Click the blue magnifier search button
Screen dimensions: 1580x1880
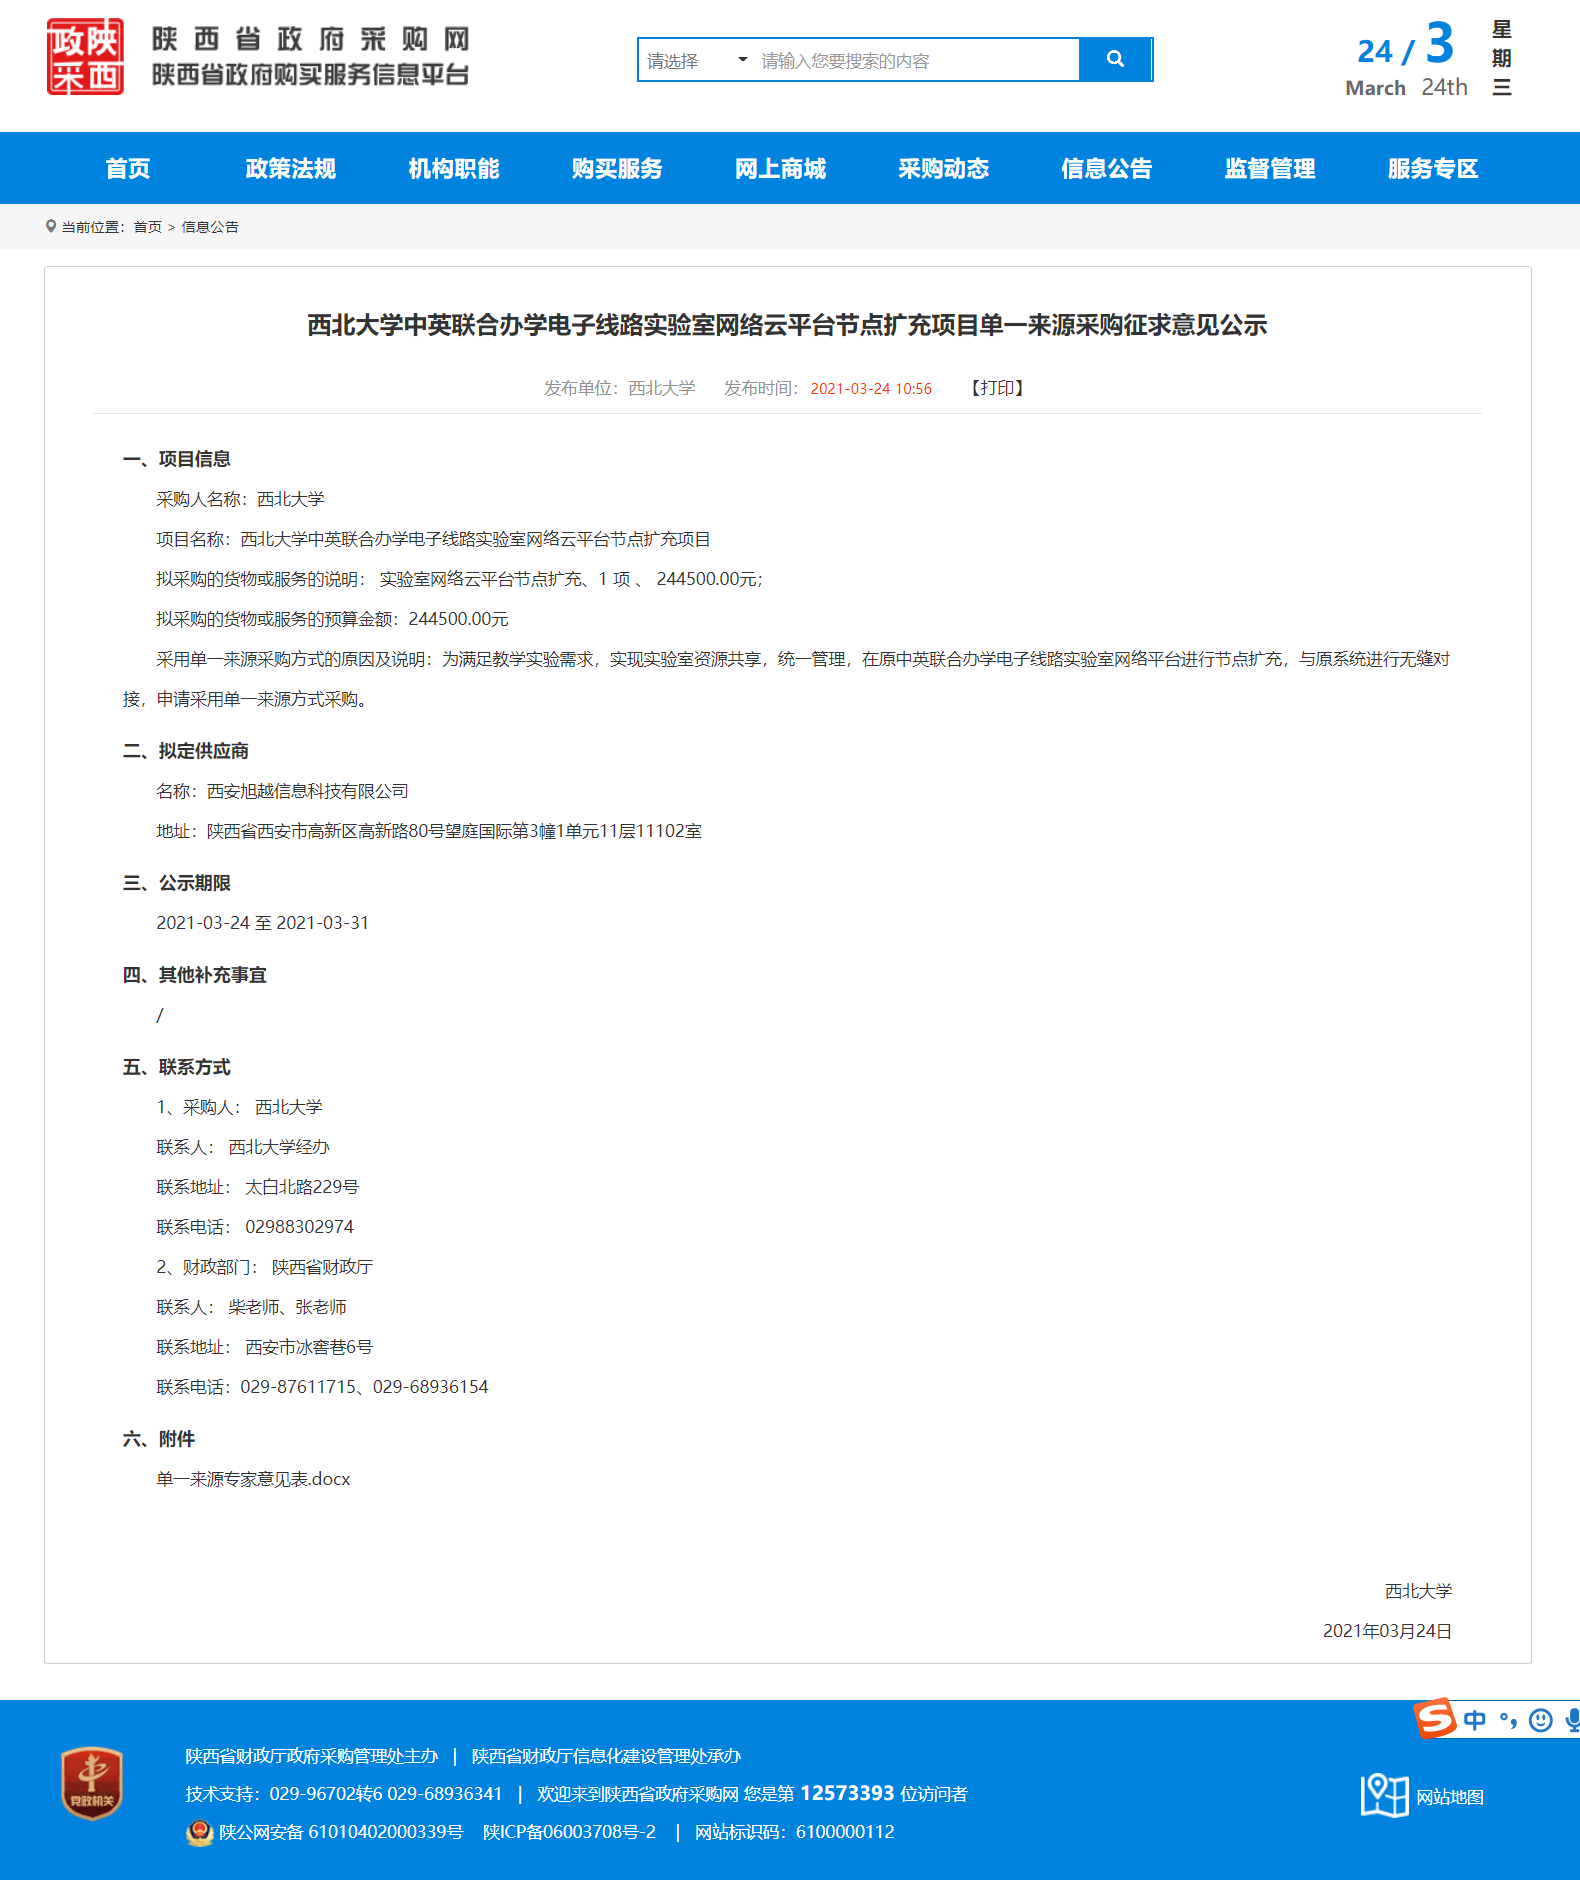click(1115, 60)
